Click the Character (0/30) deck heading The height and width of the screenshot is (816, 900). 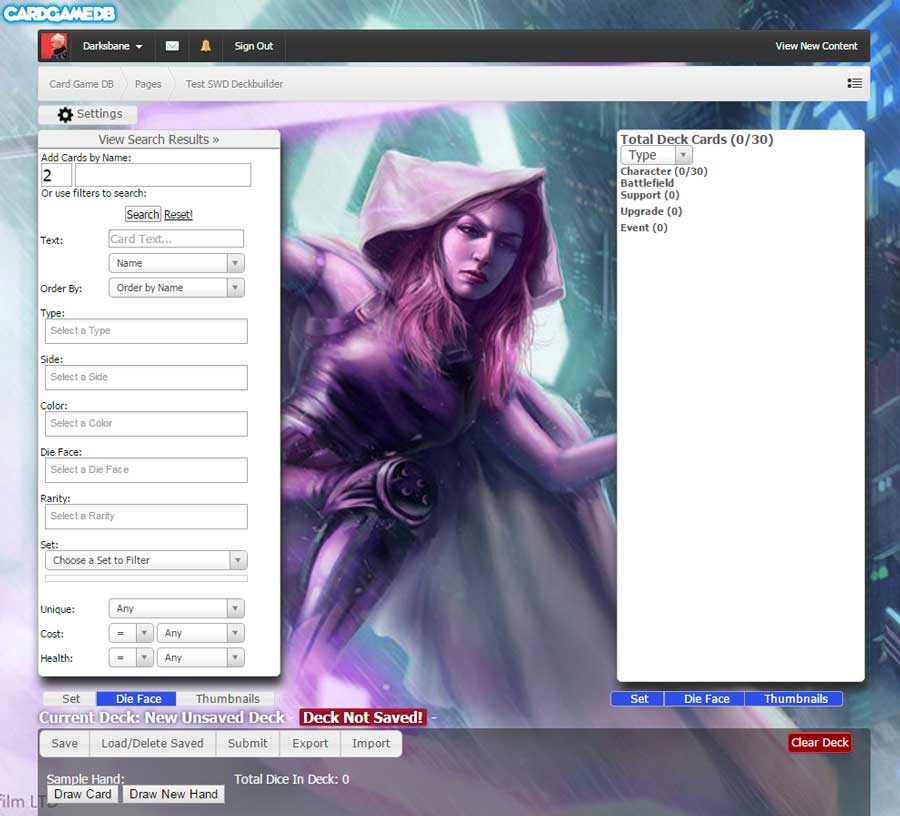pos(664,172)
